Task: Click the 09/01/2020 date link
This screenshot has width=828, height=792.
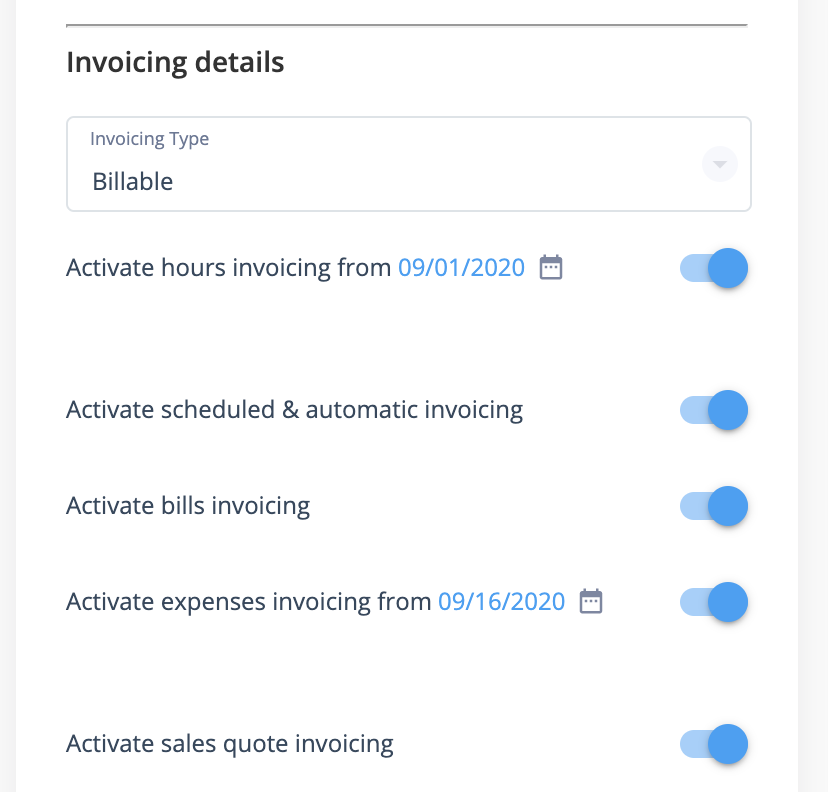Action: point(462,268)
